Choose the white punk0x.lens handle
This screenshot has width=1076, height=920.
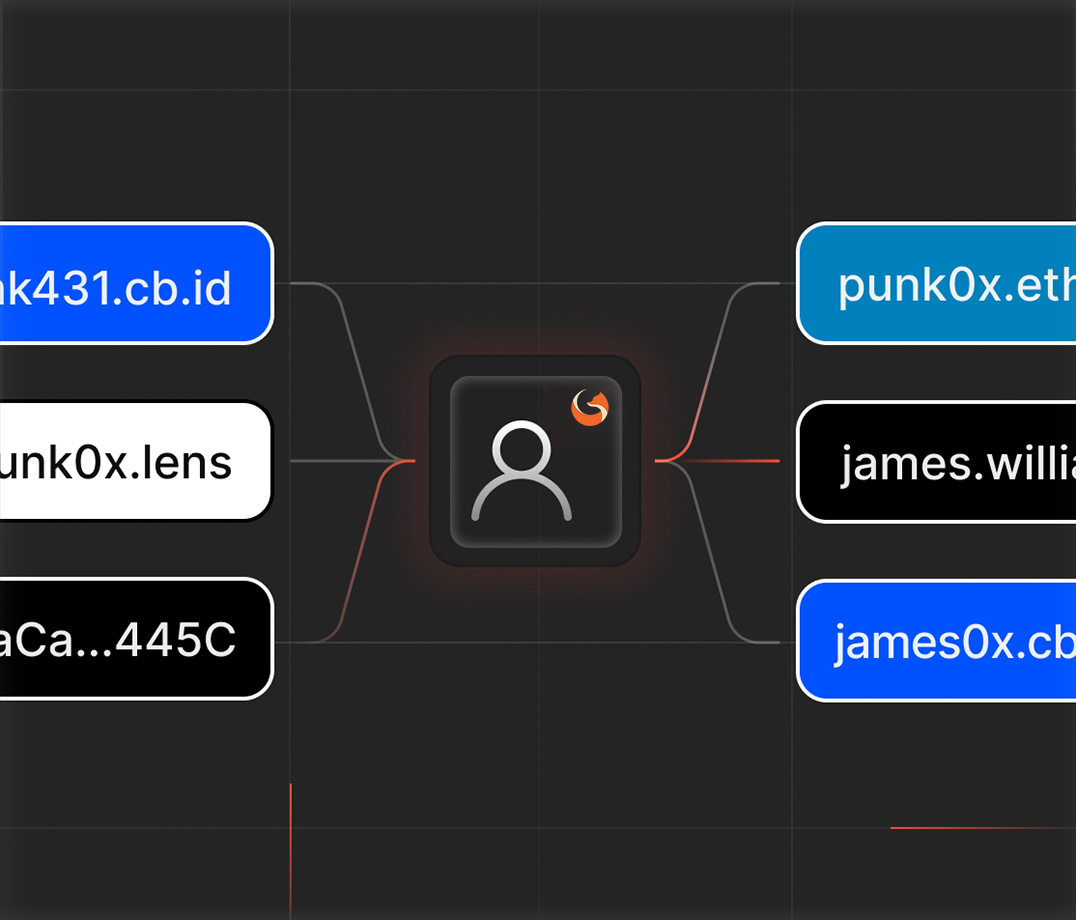click(135, 462)
